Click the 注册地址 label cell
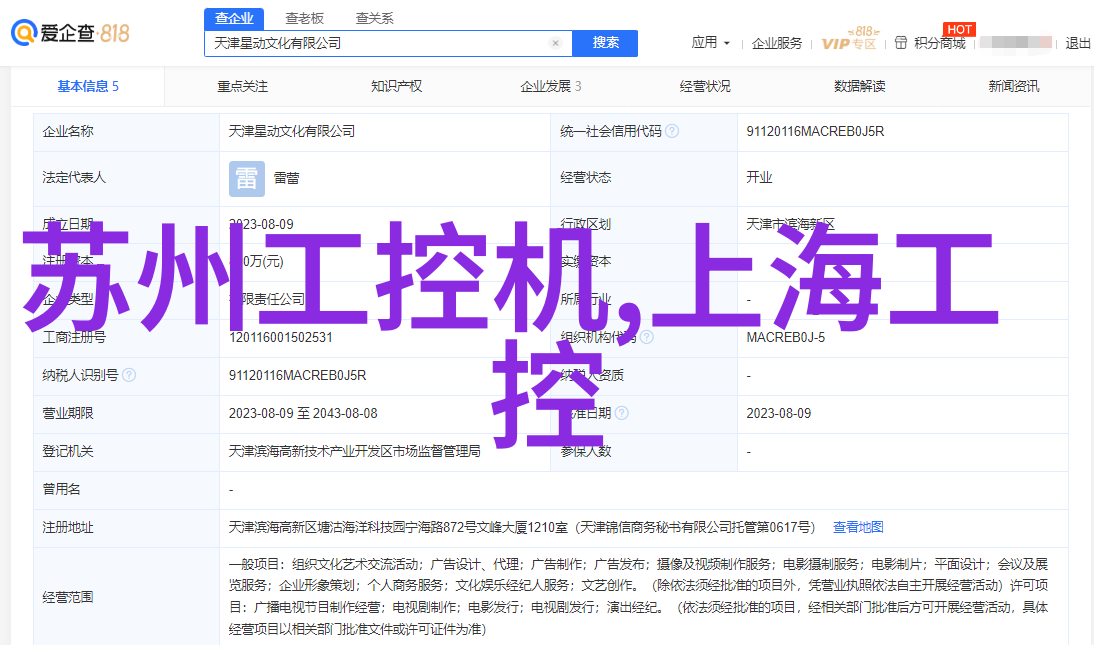 (126, 528)
